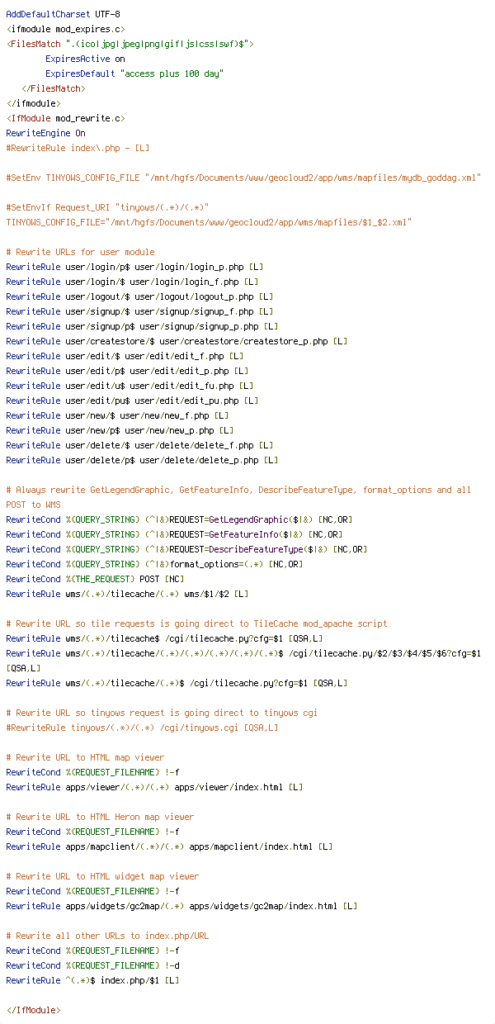Viewport: 495px width, 1024px height.
Task: Click the RewriteCond with REQUEST=GetLegendGraphic
Action: 180,520
